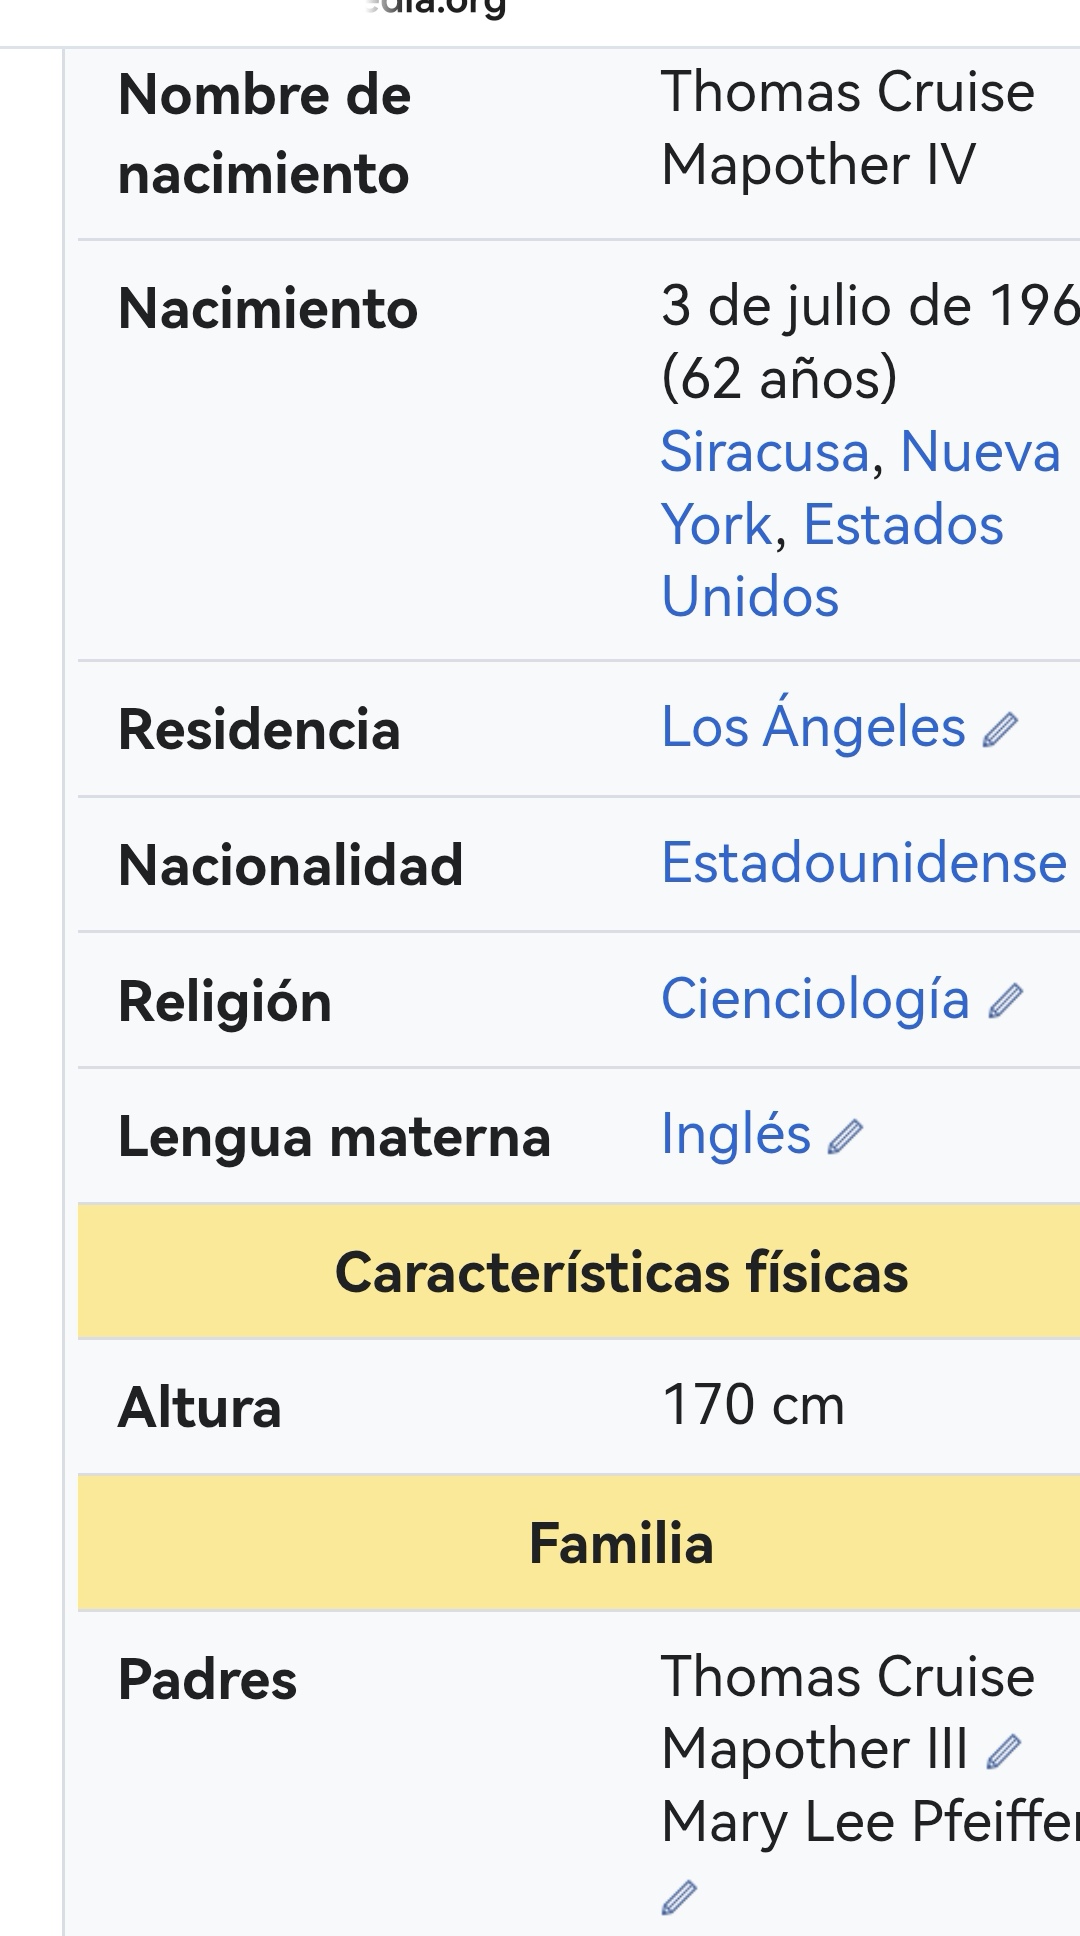Click the pencil icon after Mapother III
The height and width of the screenshot is (1936, 1080).
tap(1003, 1751)
